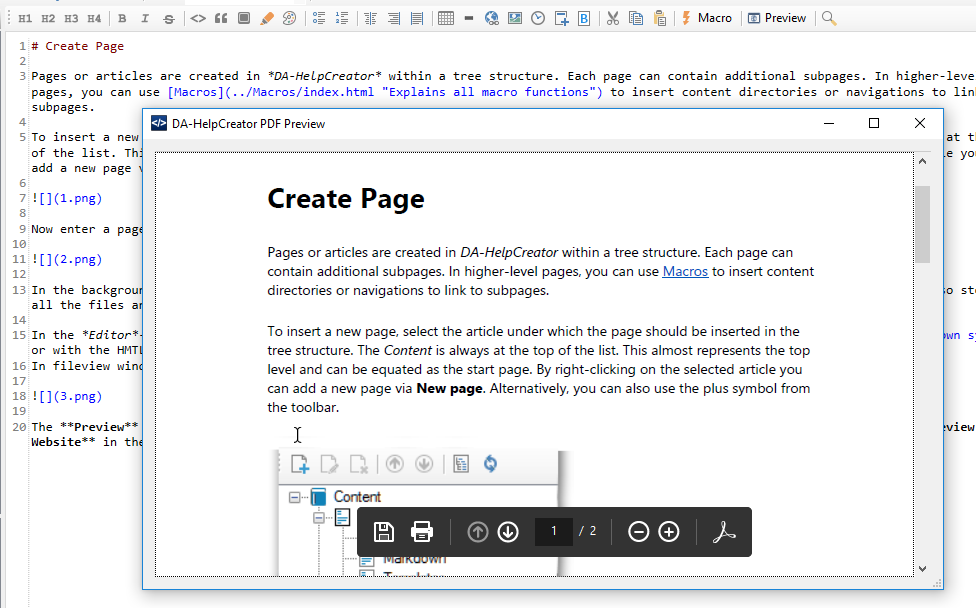This screenshot has width=976, height=608.
Task: Toggle italic formatting in editor toolbar
Action: point(145,19)
